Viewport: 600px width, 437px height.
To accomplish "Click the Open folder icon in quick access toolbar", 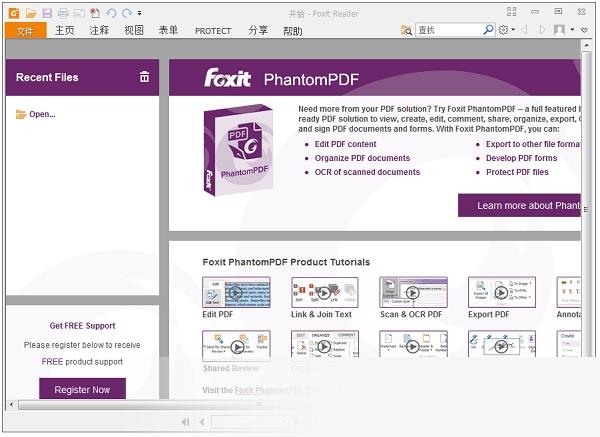I will tap(31, 13).
